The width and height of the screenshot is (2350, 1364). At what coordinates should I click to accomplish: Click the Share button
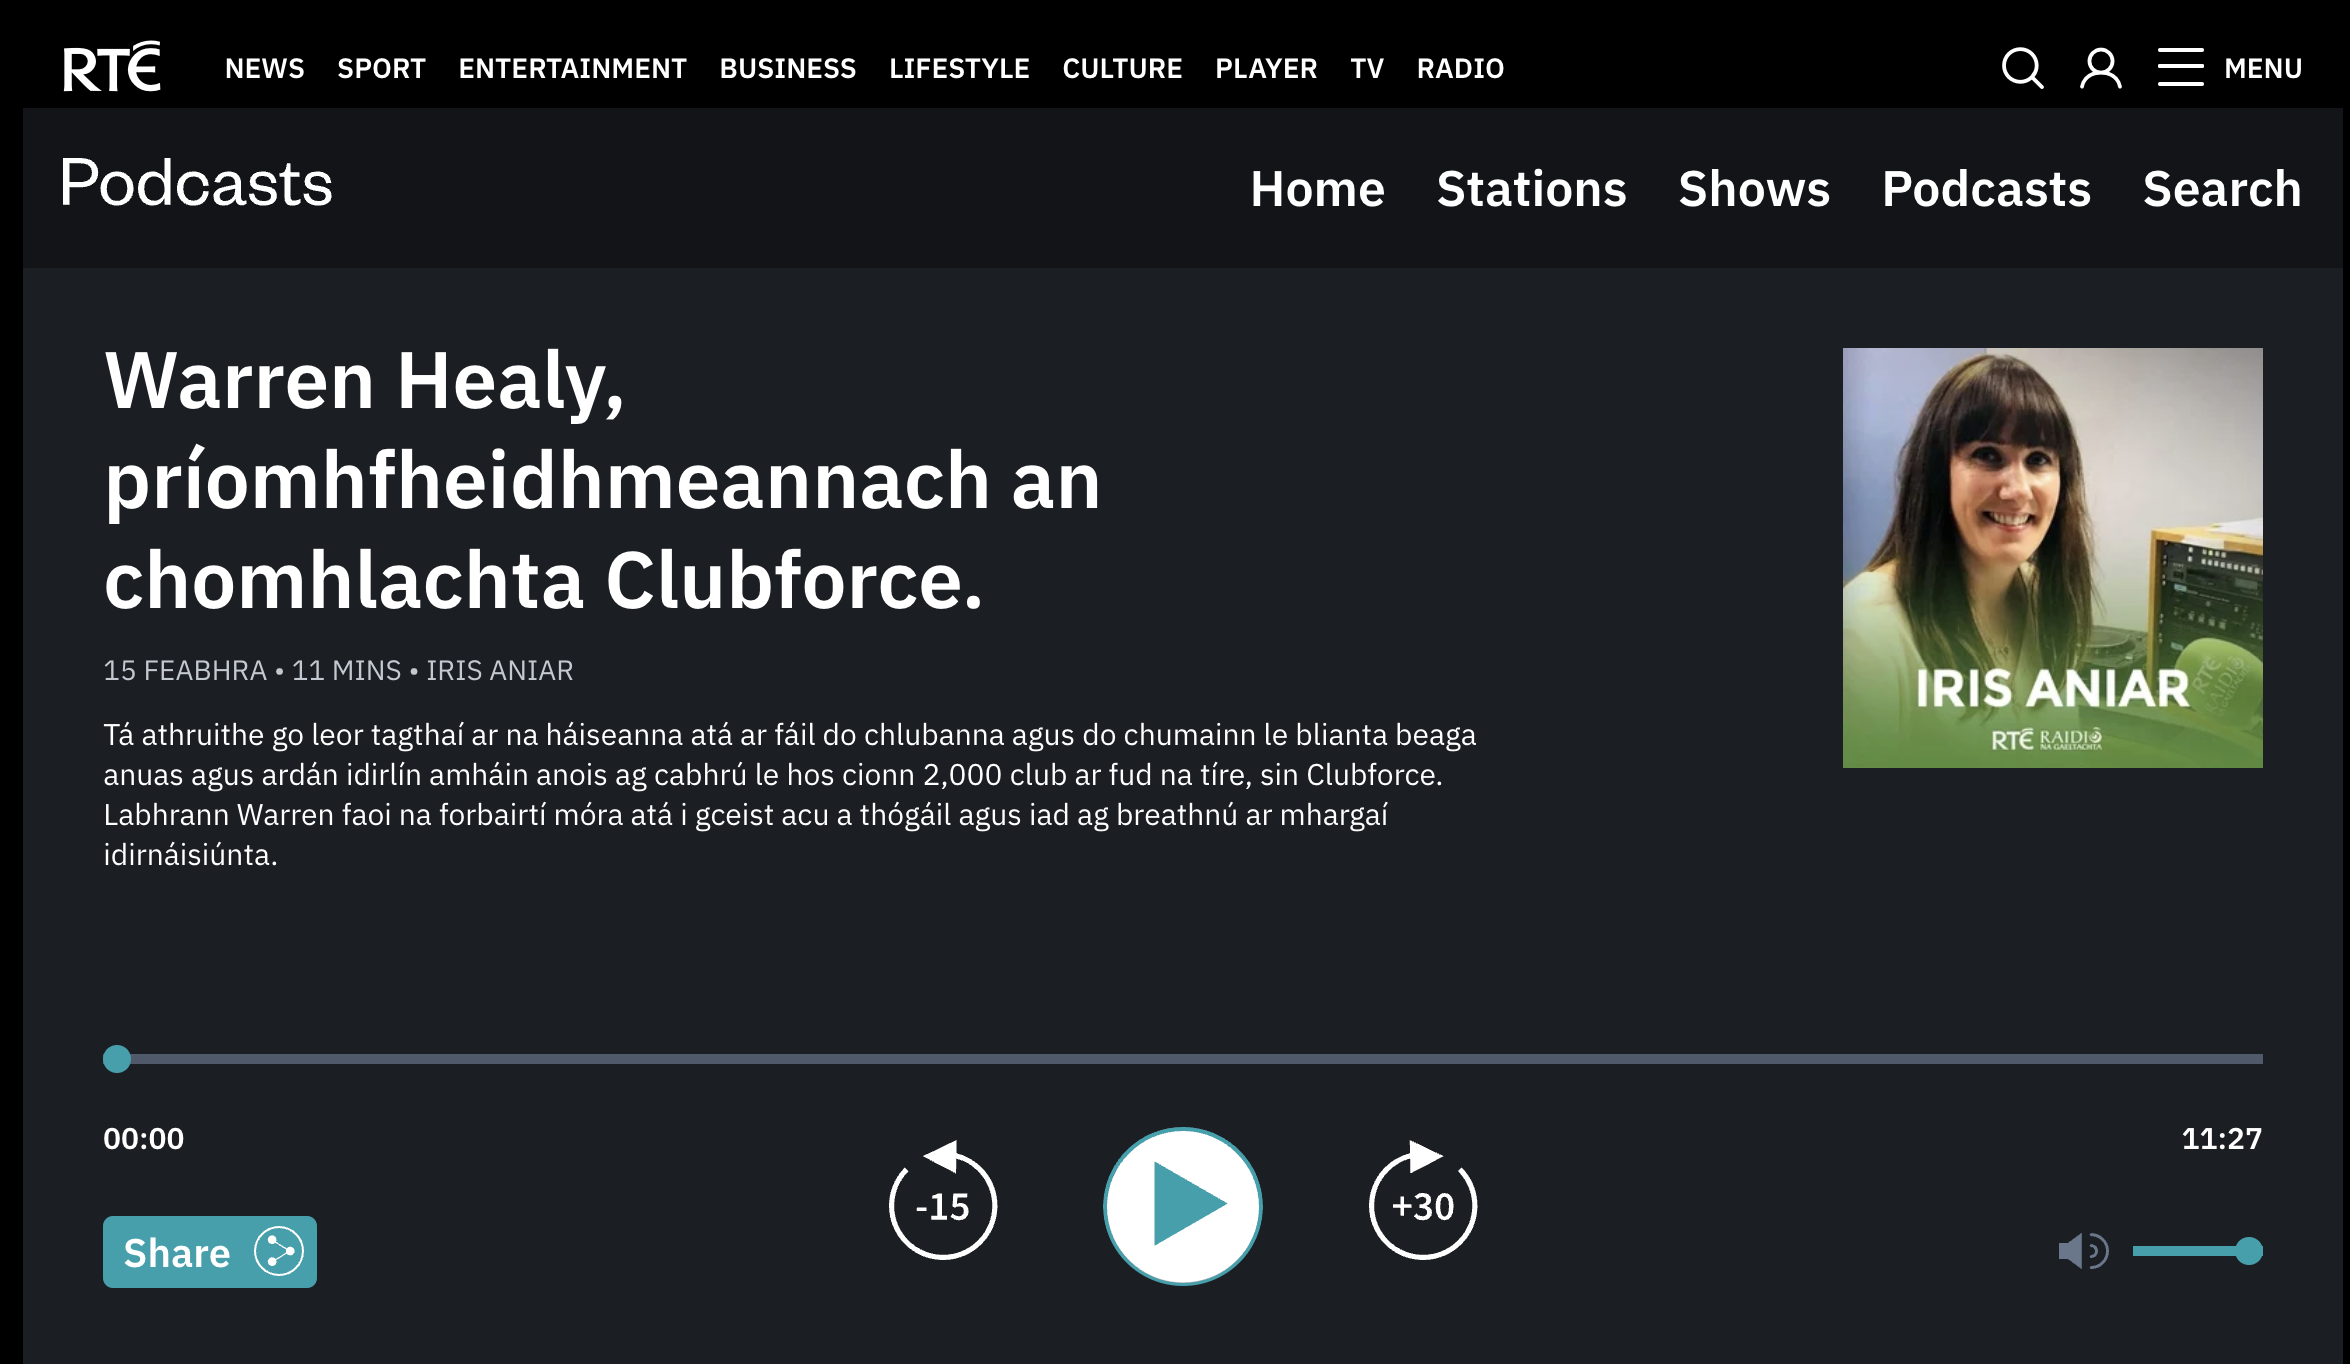210,1252
